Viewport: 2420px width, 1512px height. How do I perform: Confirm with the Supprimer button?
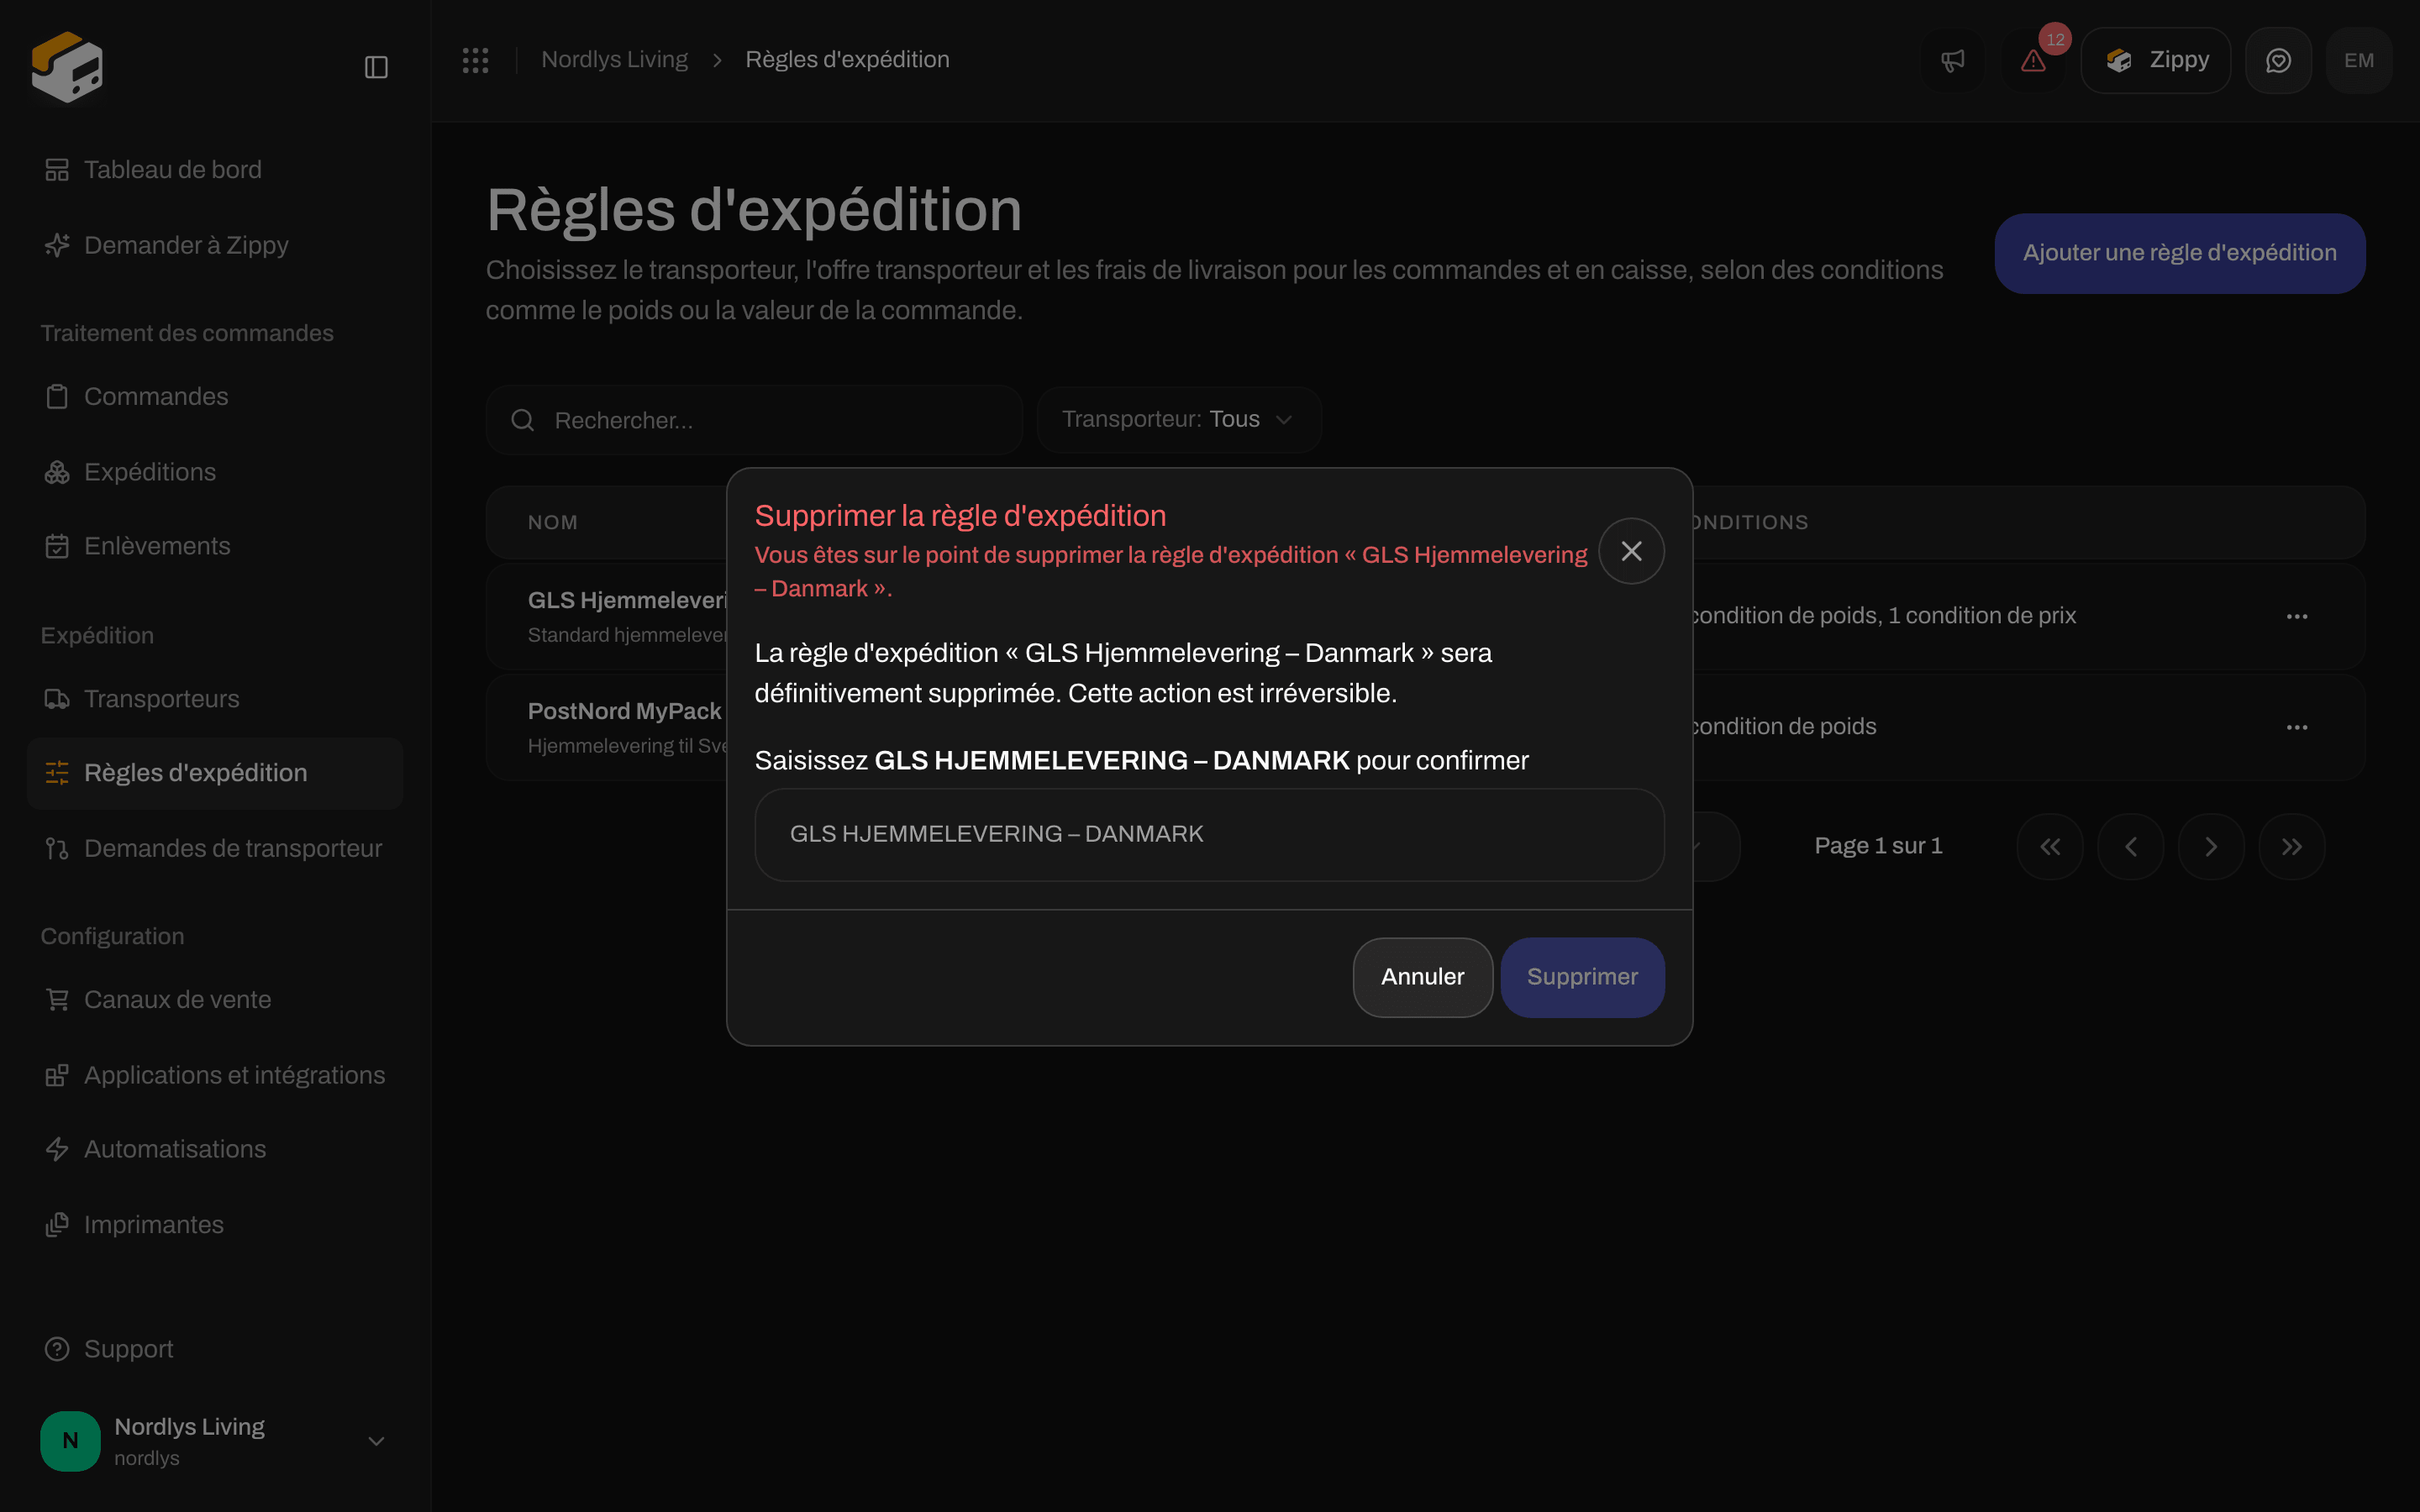click(x=1582, y=977)
